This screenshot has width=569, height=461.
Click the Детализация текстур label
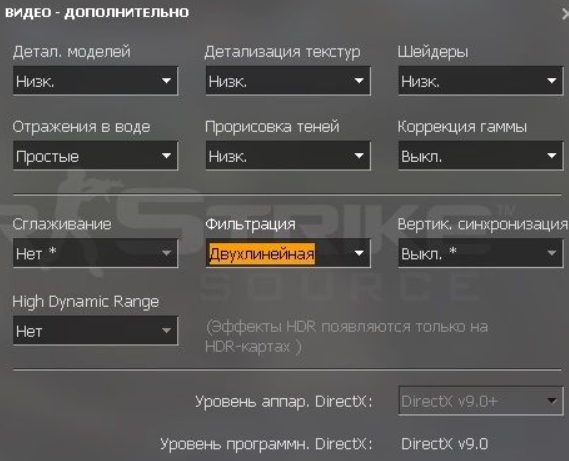pos(283,52)
